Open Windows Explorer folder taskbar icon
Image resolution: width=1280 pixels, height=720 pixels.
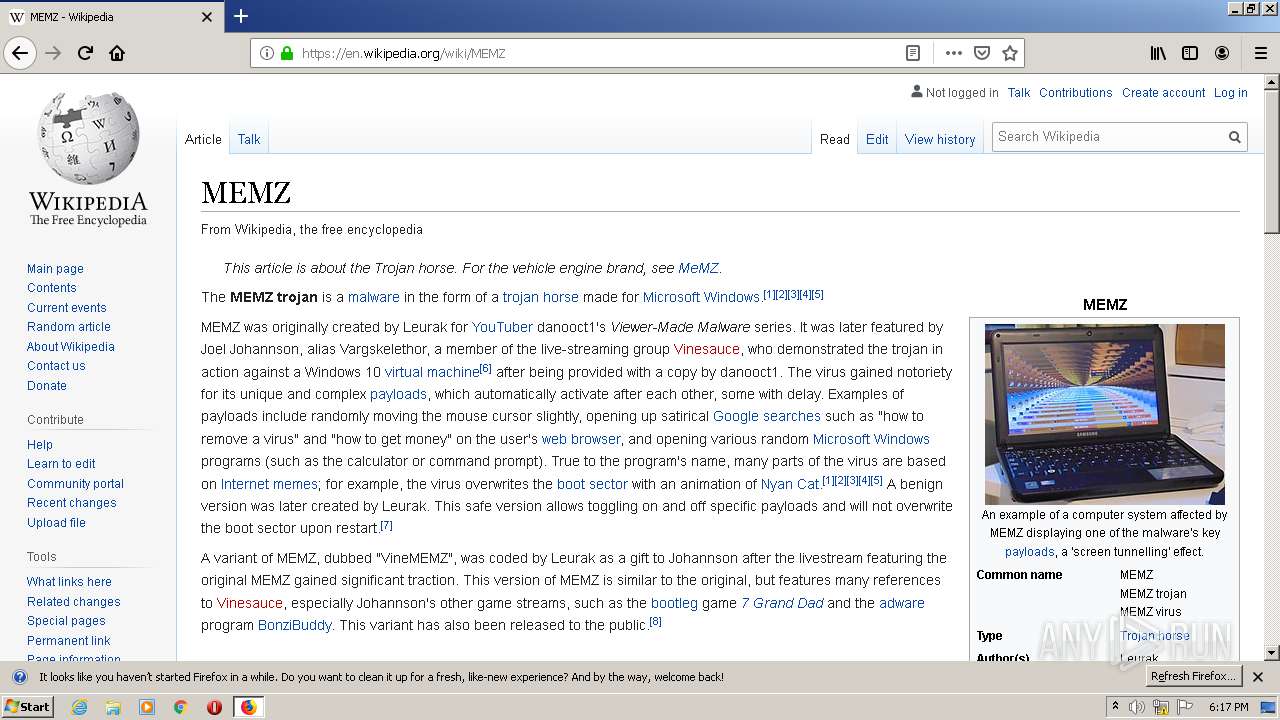(113, 707)
